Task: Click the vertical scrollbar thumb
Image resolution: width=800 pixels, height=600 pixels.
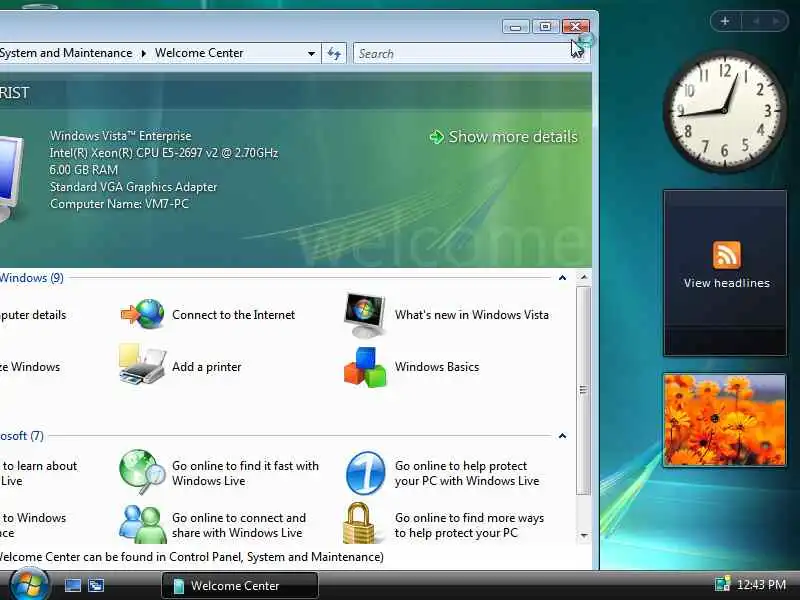Action: click(584, 390)
